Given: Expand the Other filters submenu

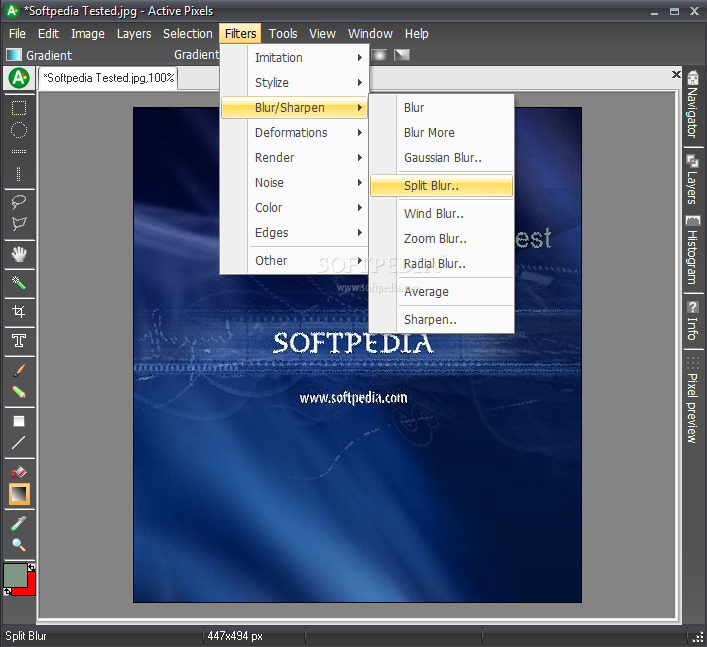Looking at the screenshot, I should pyautogui.click(x=294, y=261).
